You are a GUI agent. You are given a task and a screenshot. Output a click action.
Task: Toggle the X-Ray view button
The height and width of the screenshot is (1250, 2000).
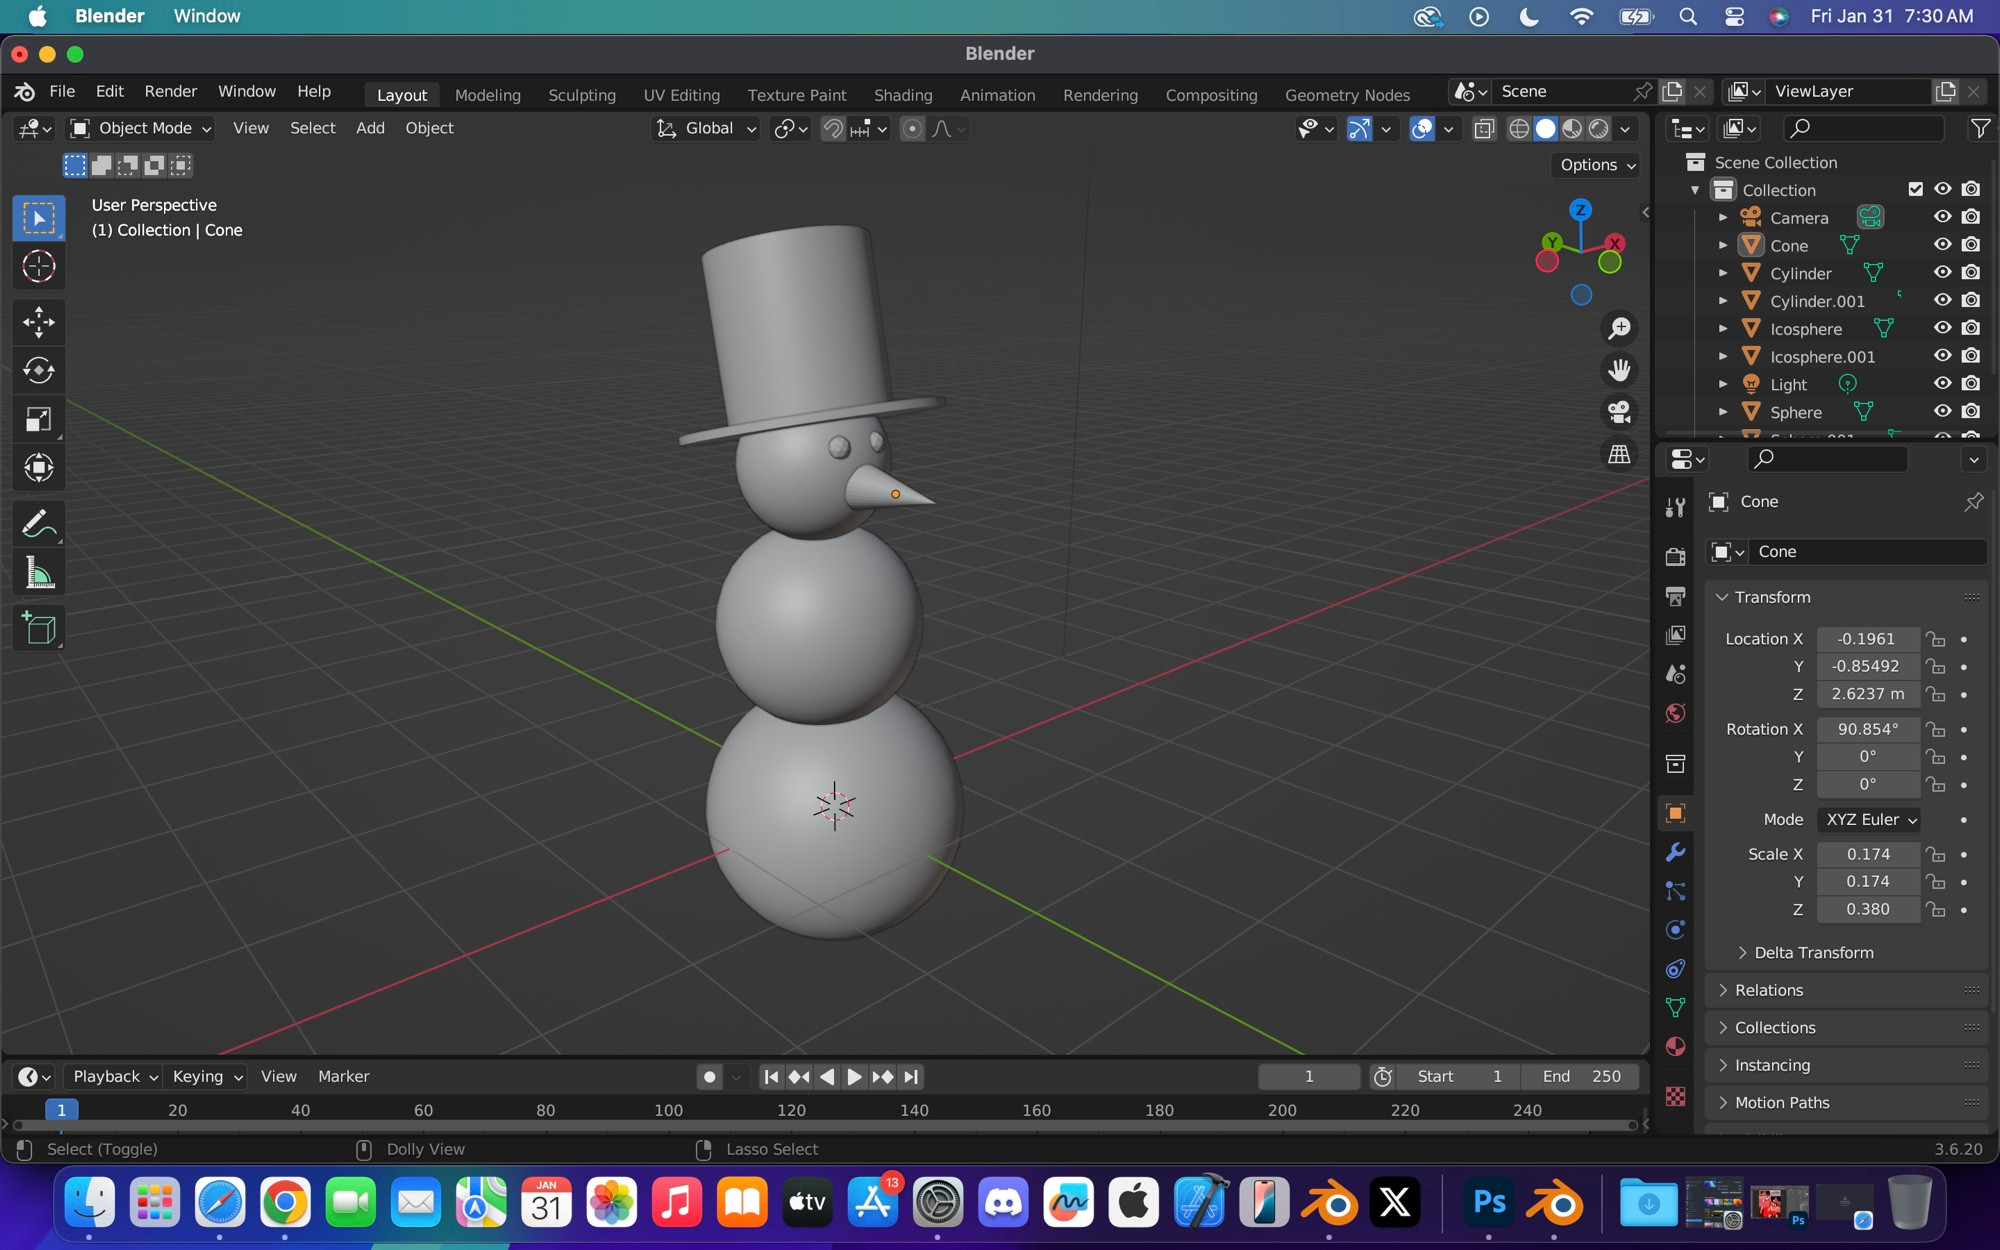coord(1484,128)
